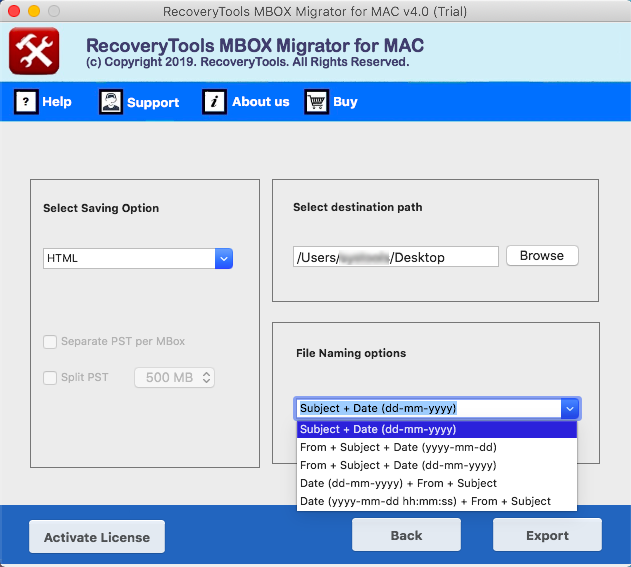Image resolution: width=631 pixels, height=567 pixels.
Task: Open the Help label in toolbar
Action: pos(57,102)
